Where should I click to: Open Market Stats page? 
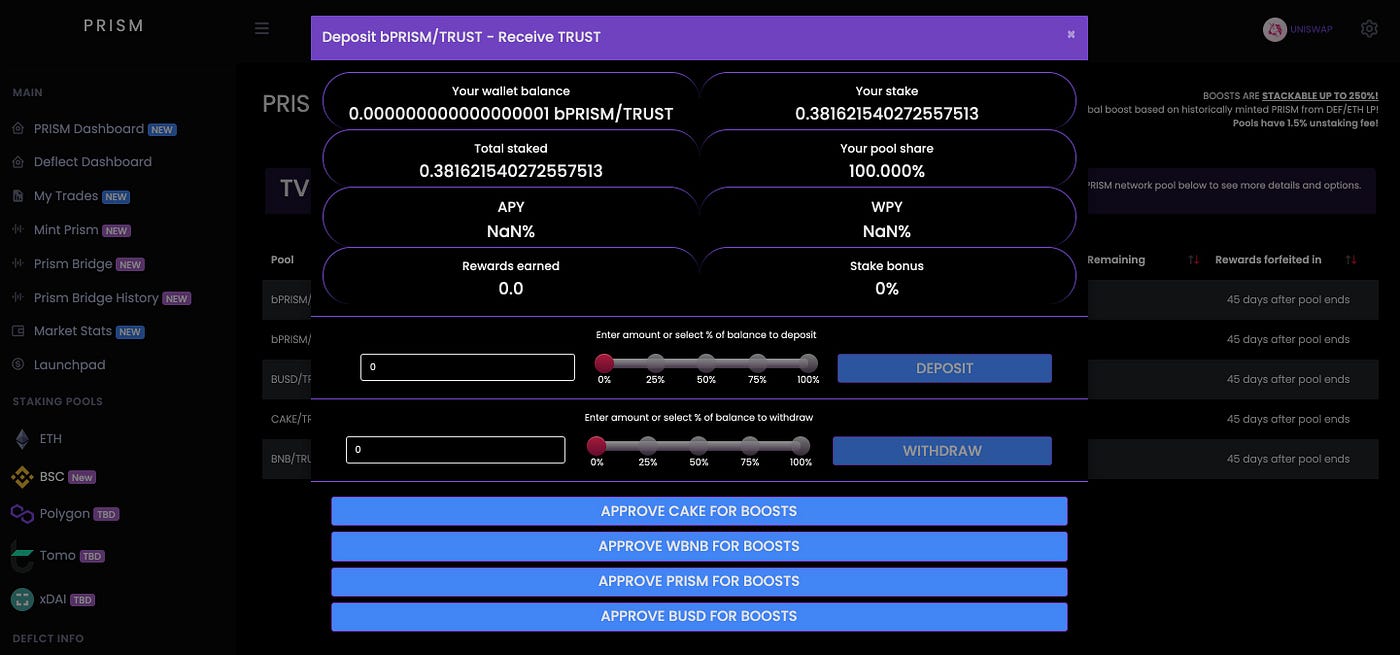(73, 331)
